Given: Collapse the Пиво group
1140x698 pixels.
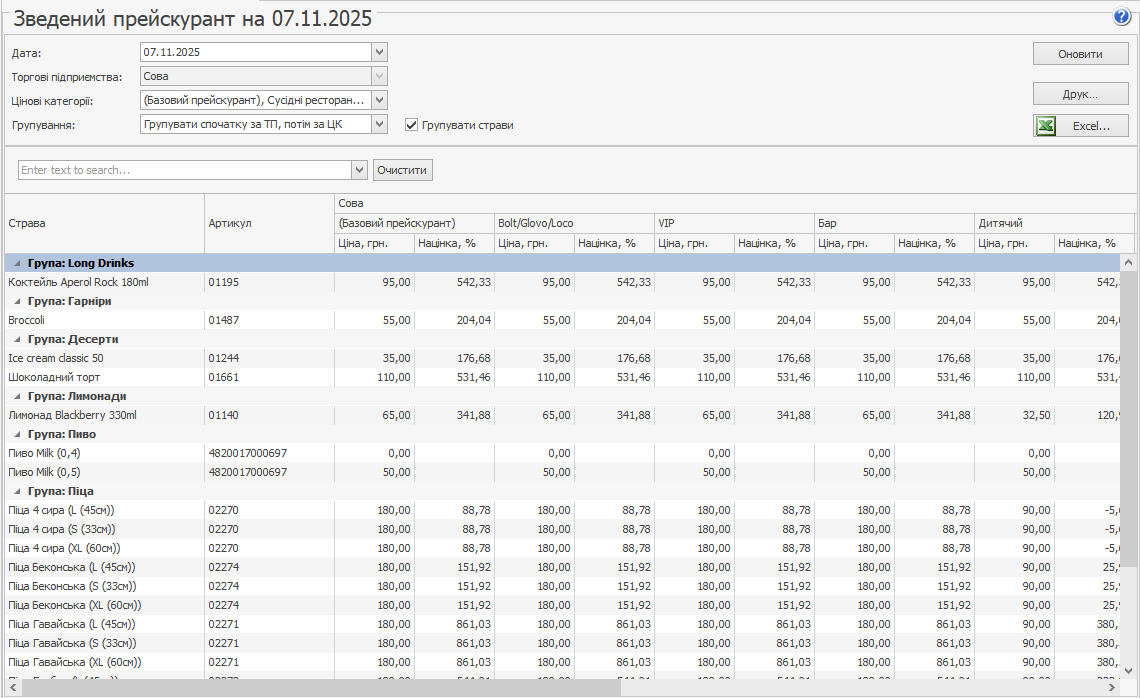Looking at the screenshot, I should [x=18, y=434].
